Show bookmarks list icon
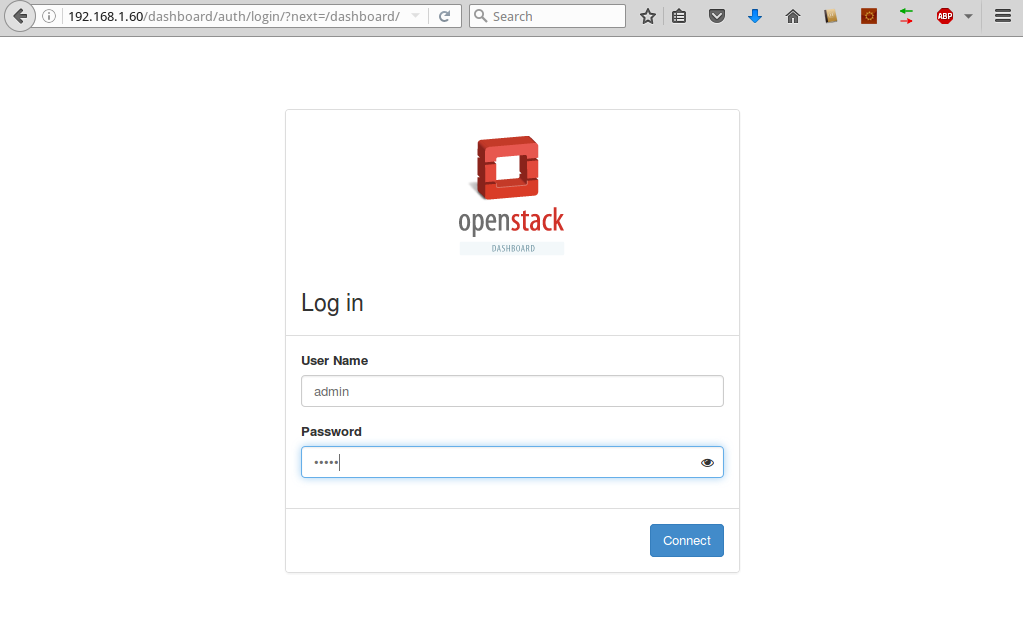This screenshot has width=1023, height=643. 679,16
